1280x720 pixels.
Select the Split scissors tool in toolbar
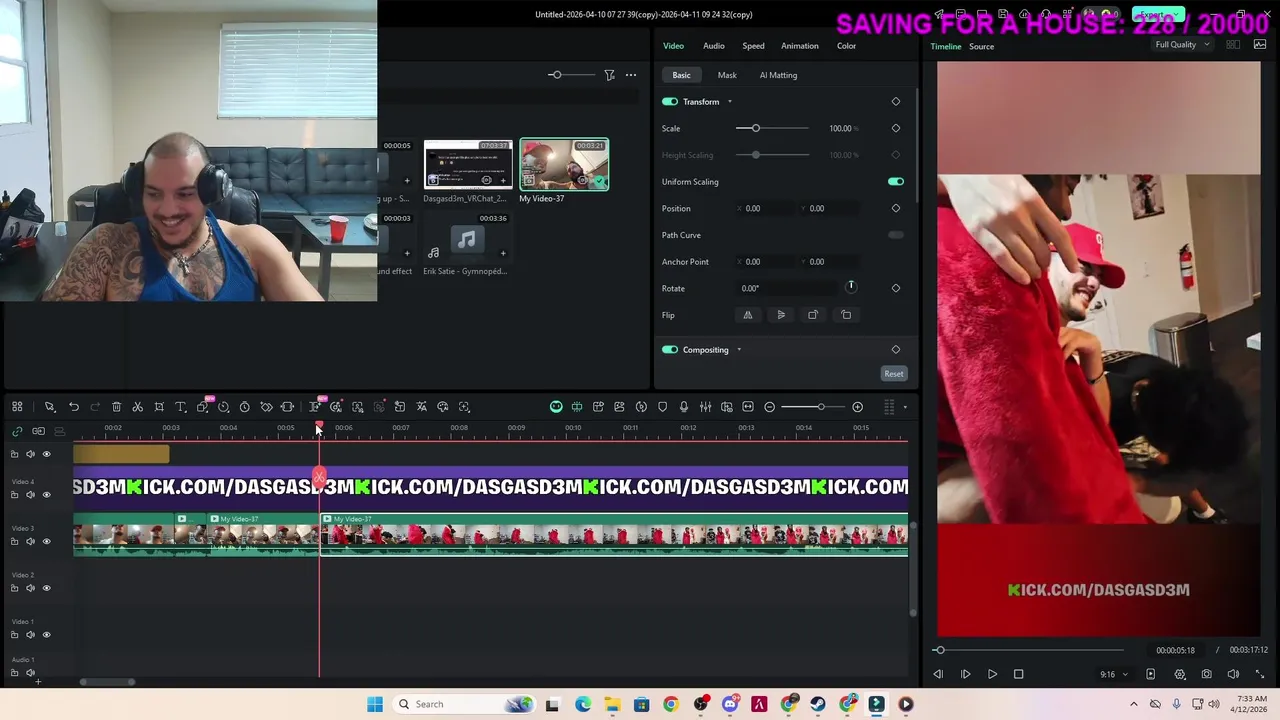pos(138,407)
